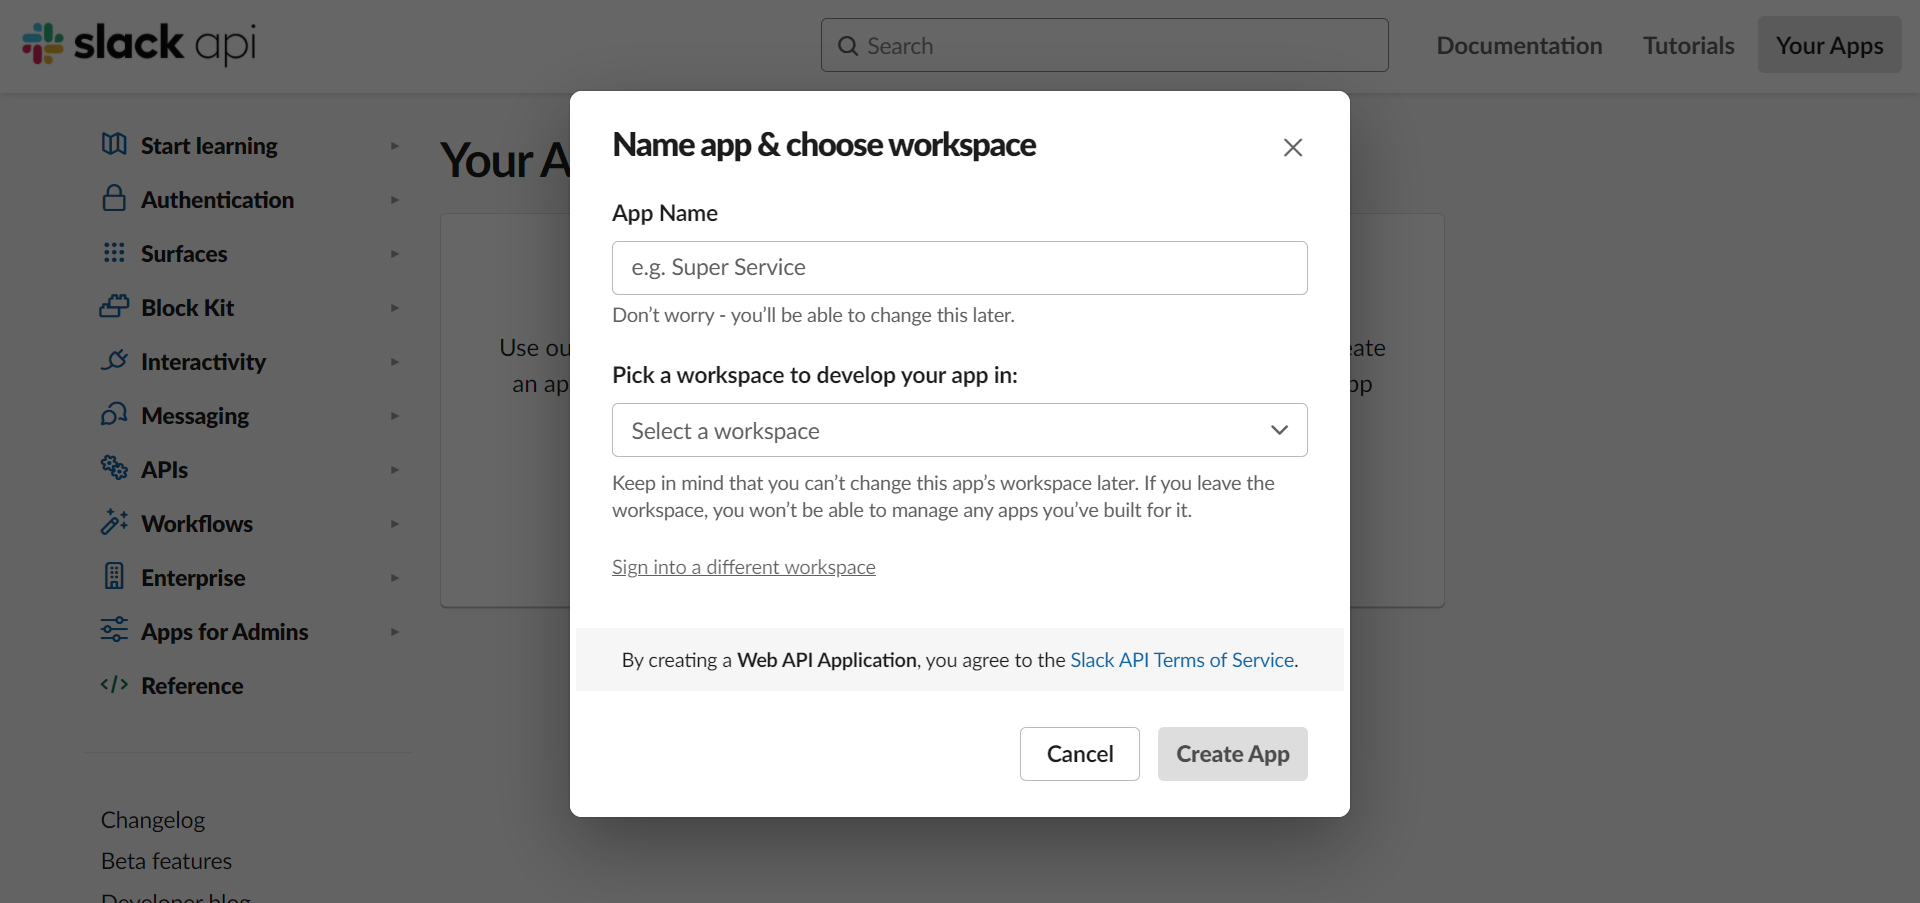The height and width of the screenshot is (903, 1920).
Task: Open Interactivity in sidebar
Action: pos(203,362)
